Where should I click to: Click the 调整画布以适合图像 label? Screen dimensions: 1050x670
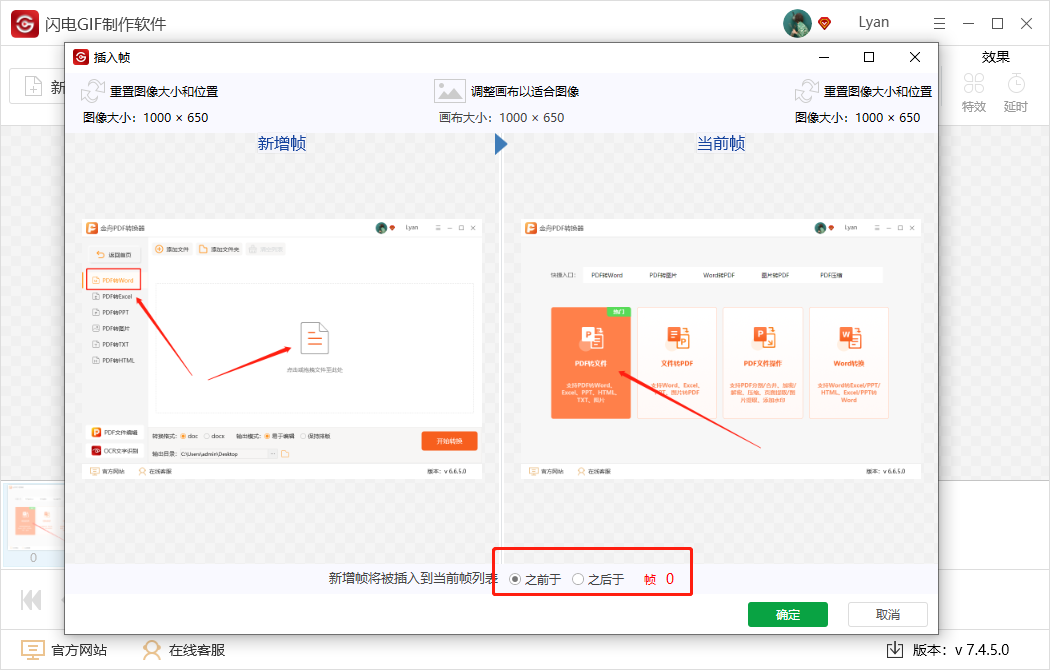pos(524,92)
